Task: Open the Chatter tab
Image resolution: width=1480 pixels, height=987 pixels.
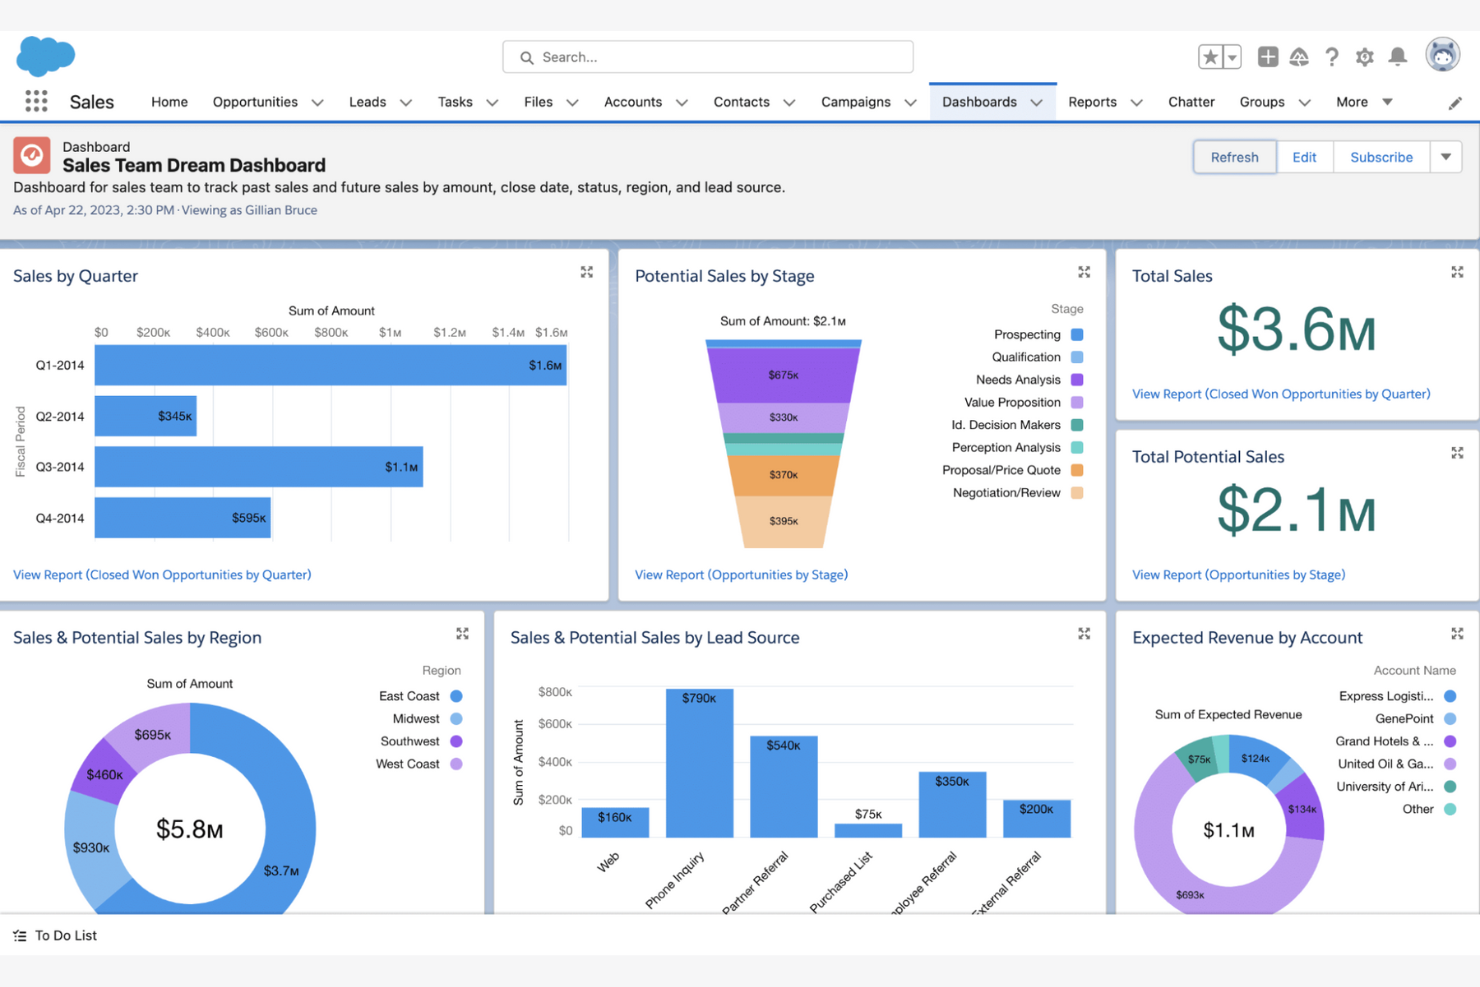Action: click(1191, 101)
